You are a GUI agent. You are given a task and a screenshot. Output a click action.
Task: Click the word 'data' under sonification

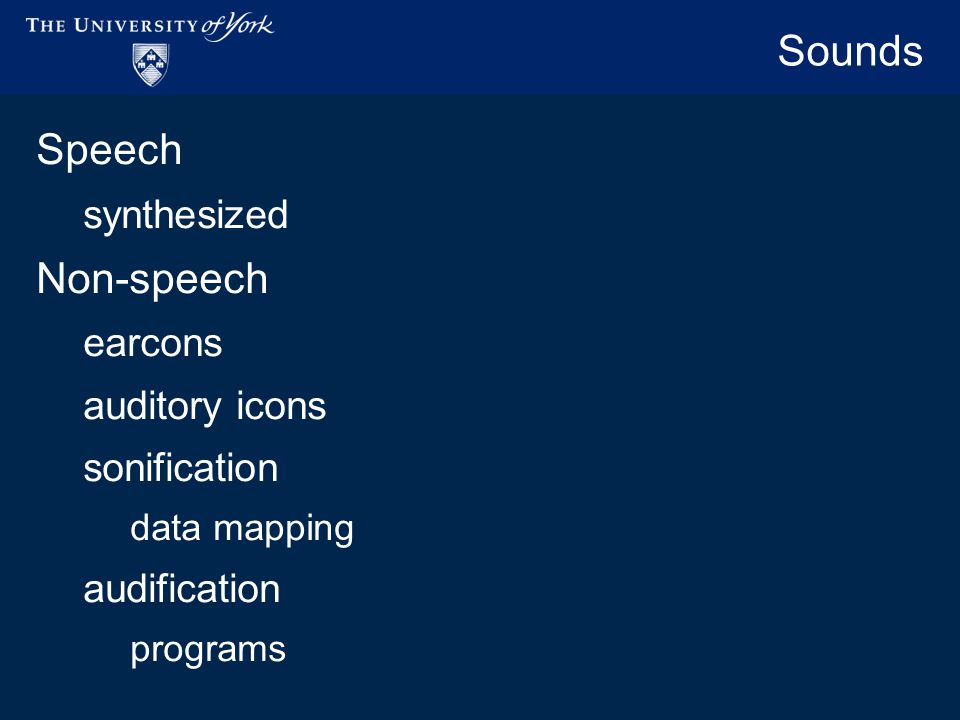[x=165, y=528]
